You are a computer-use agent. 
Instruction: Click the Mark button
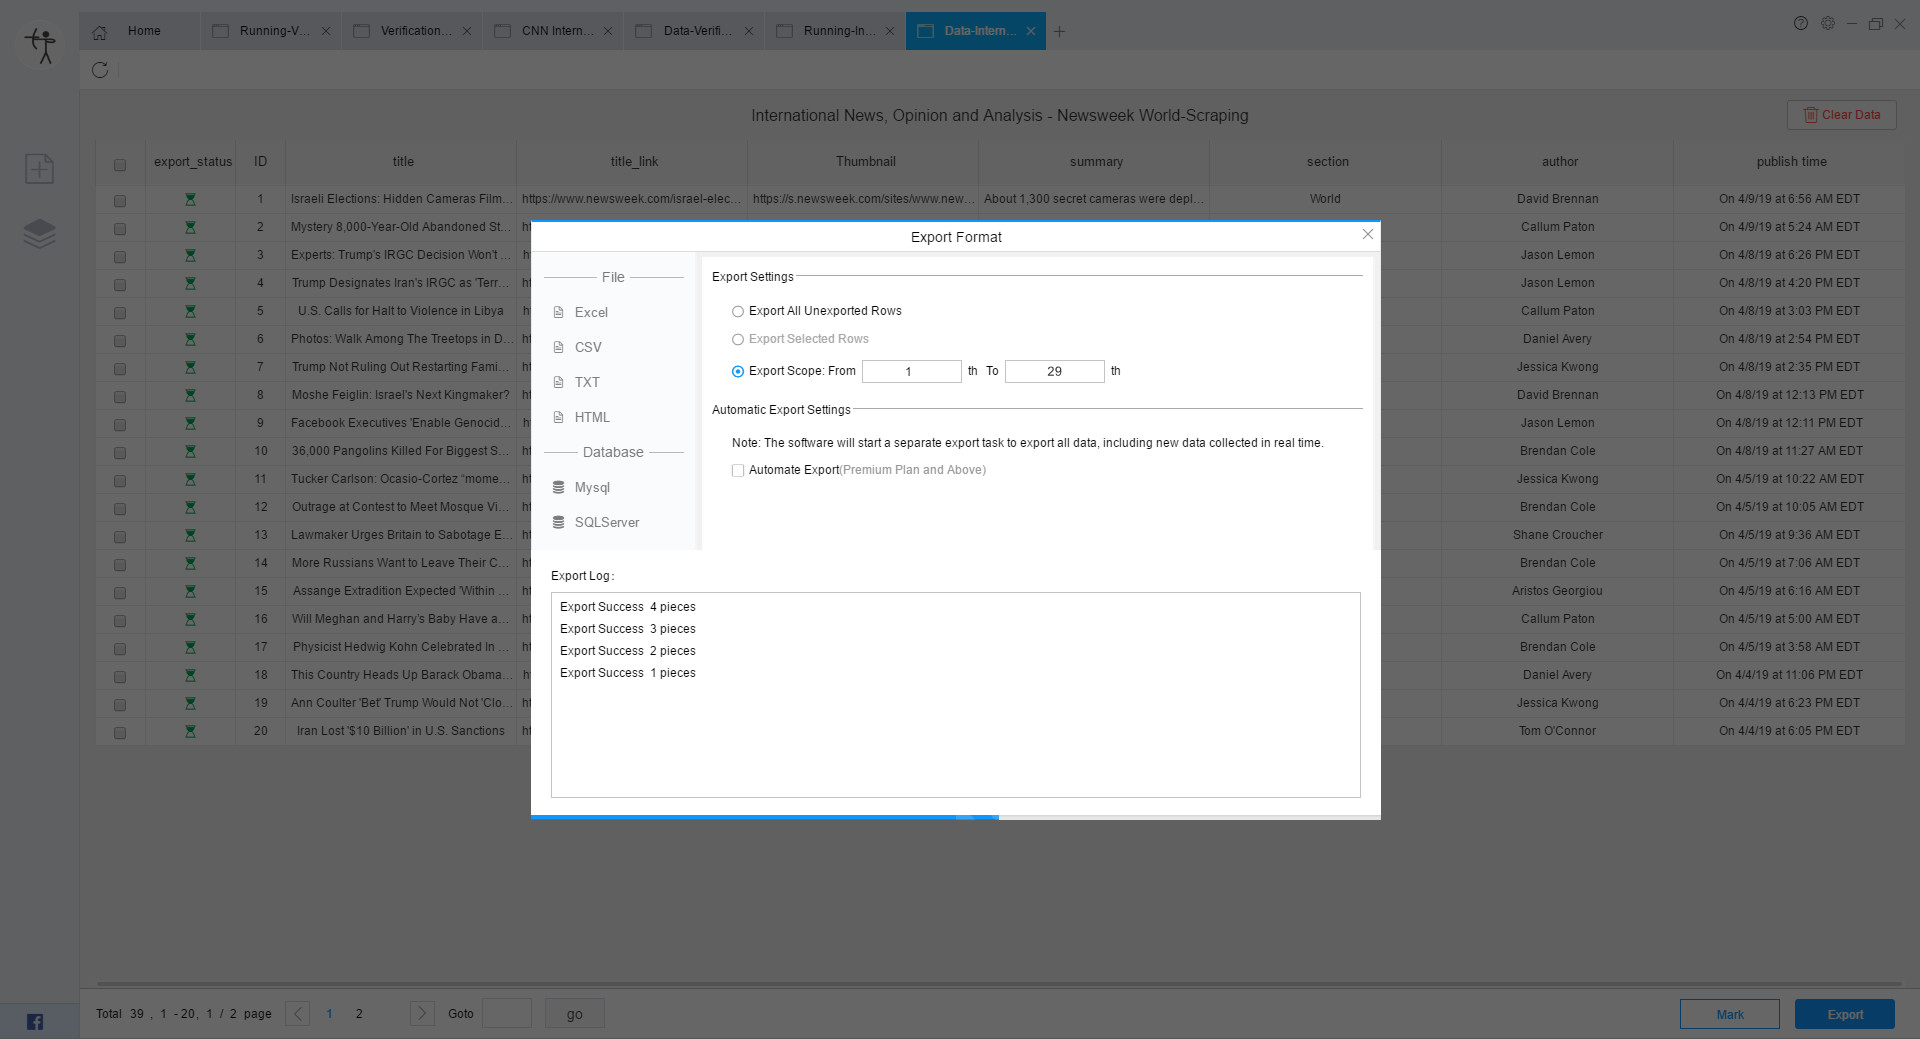point(1729,1014)
